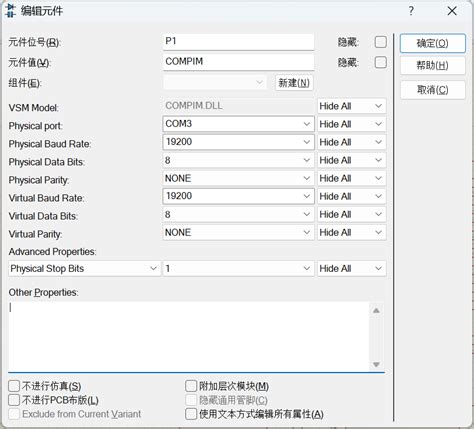The image size is (474, 429).
Task: Enable 不进行PCB布版(L) checkbox
Action: (x=14, y=400)
